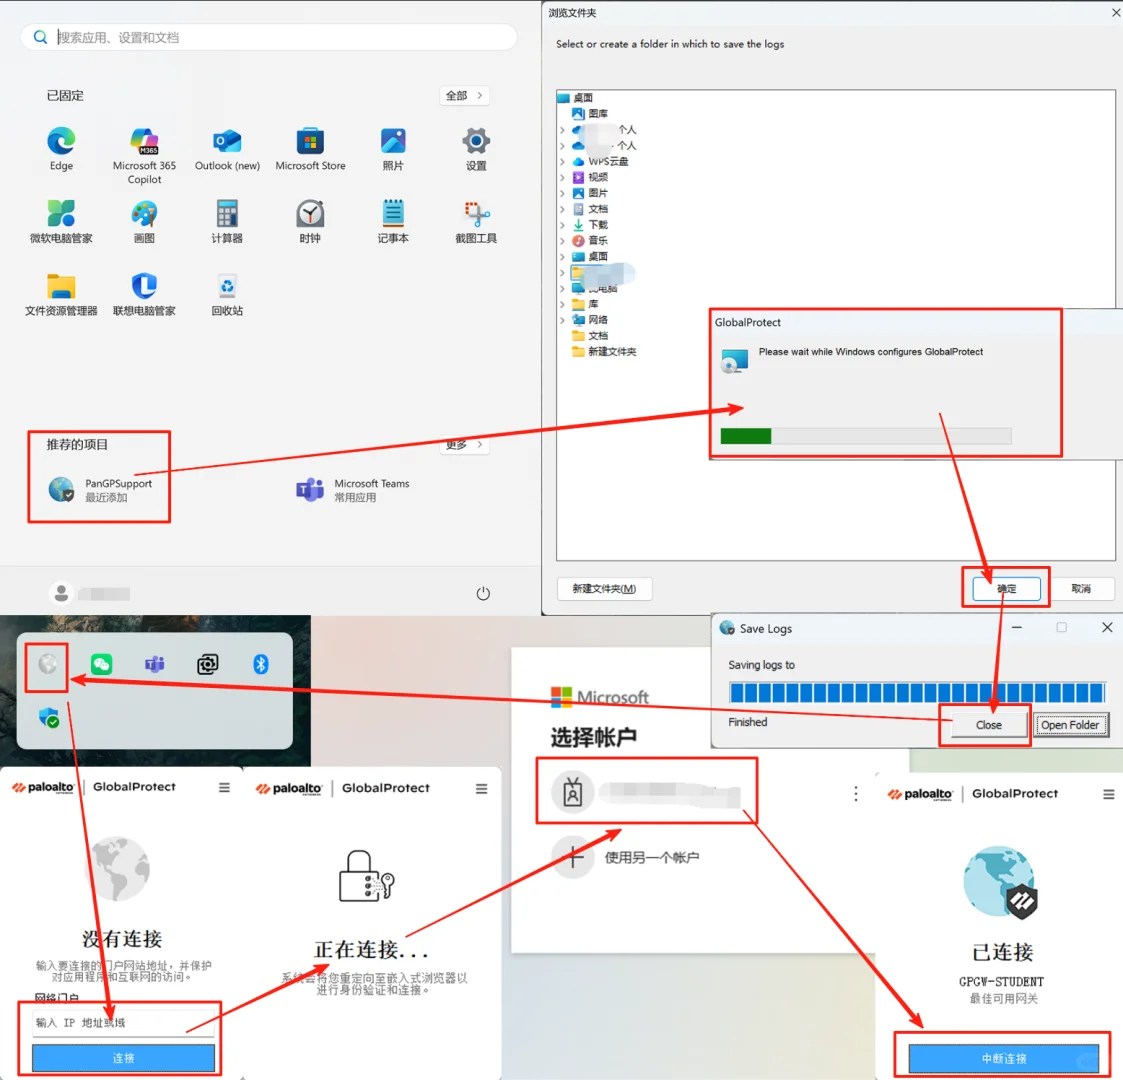Expand the 文档 tree node with arrow
Viewport: 1123px width, 1080px height.
click(562, 209)
